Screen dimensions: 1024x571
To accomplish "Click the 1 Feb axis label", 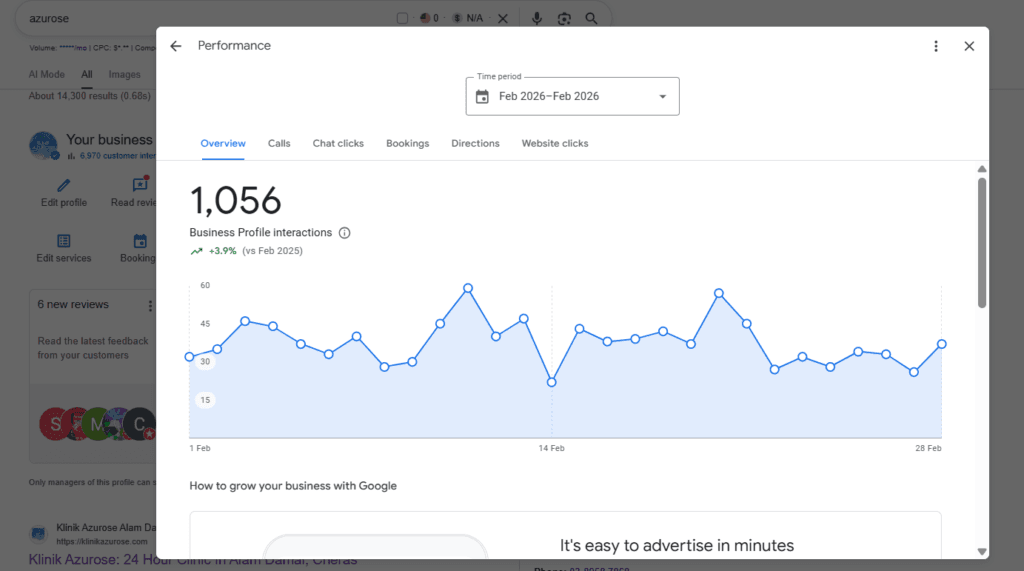I will click(200, 448).
